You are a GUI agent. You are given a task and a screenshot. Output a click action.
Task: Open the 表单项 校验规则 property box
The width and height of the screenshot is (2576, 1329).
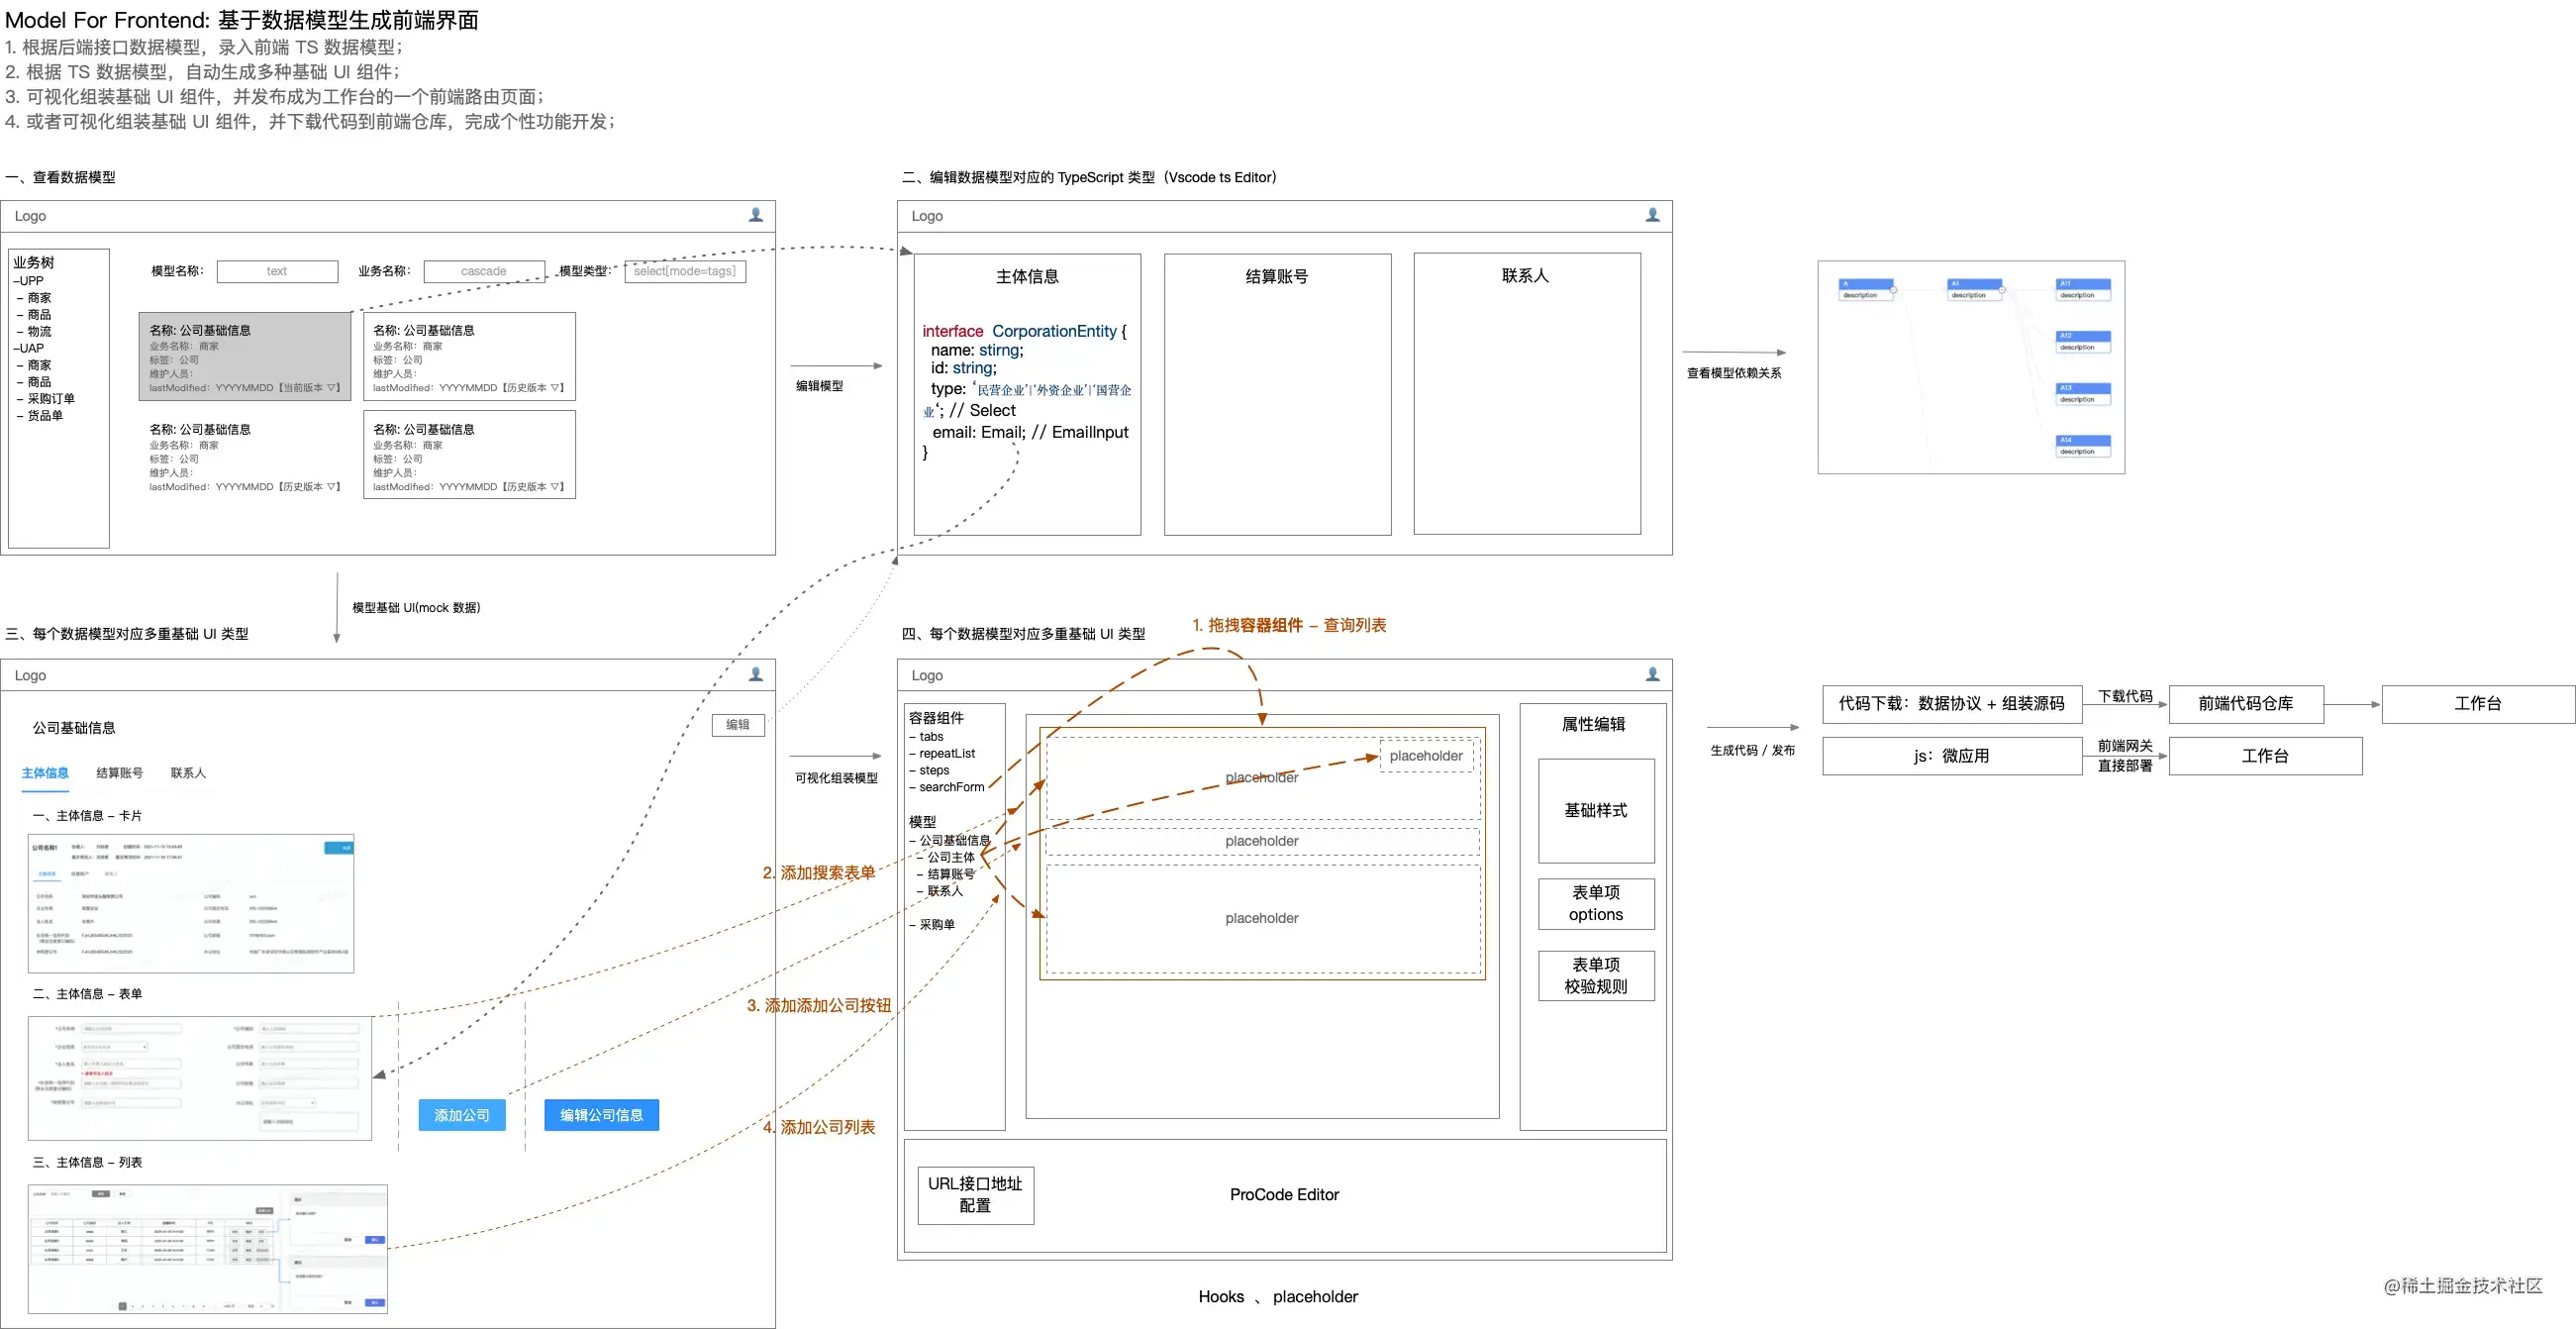1596,976
